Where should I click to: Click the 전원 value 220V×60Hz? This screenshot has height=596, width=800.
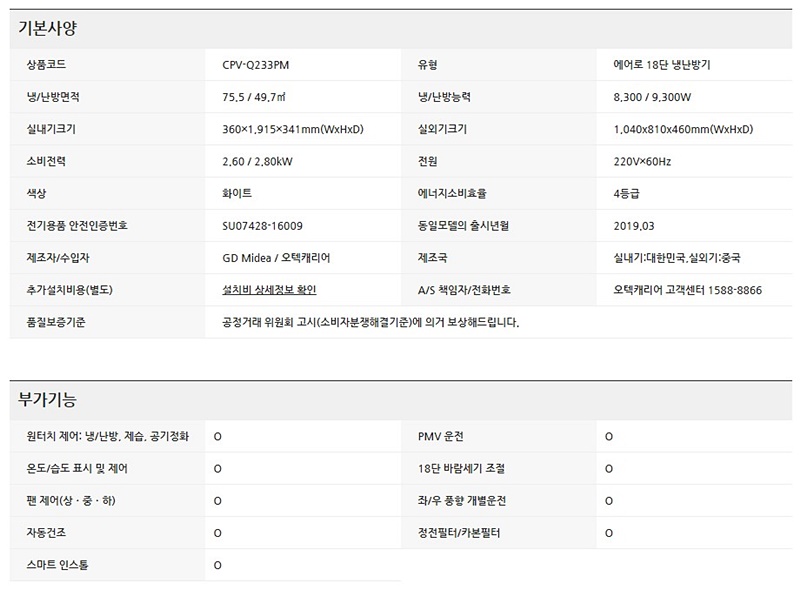[642, 161]
